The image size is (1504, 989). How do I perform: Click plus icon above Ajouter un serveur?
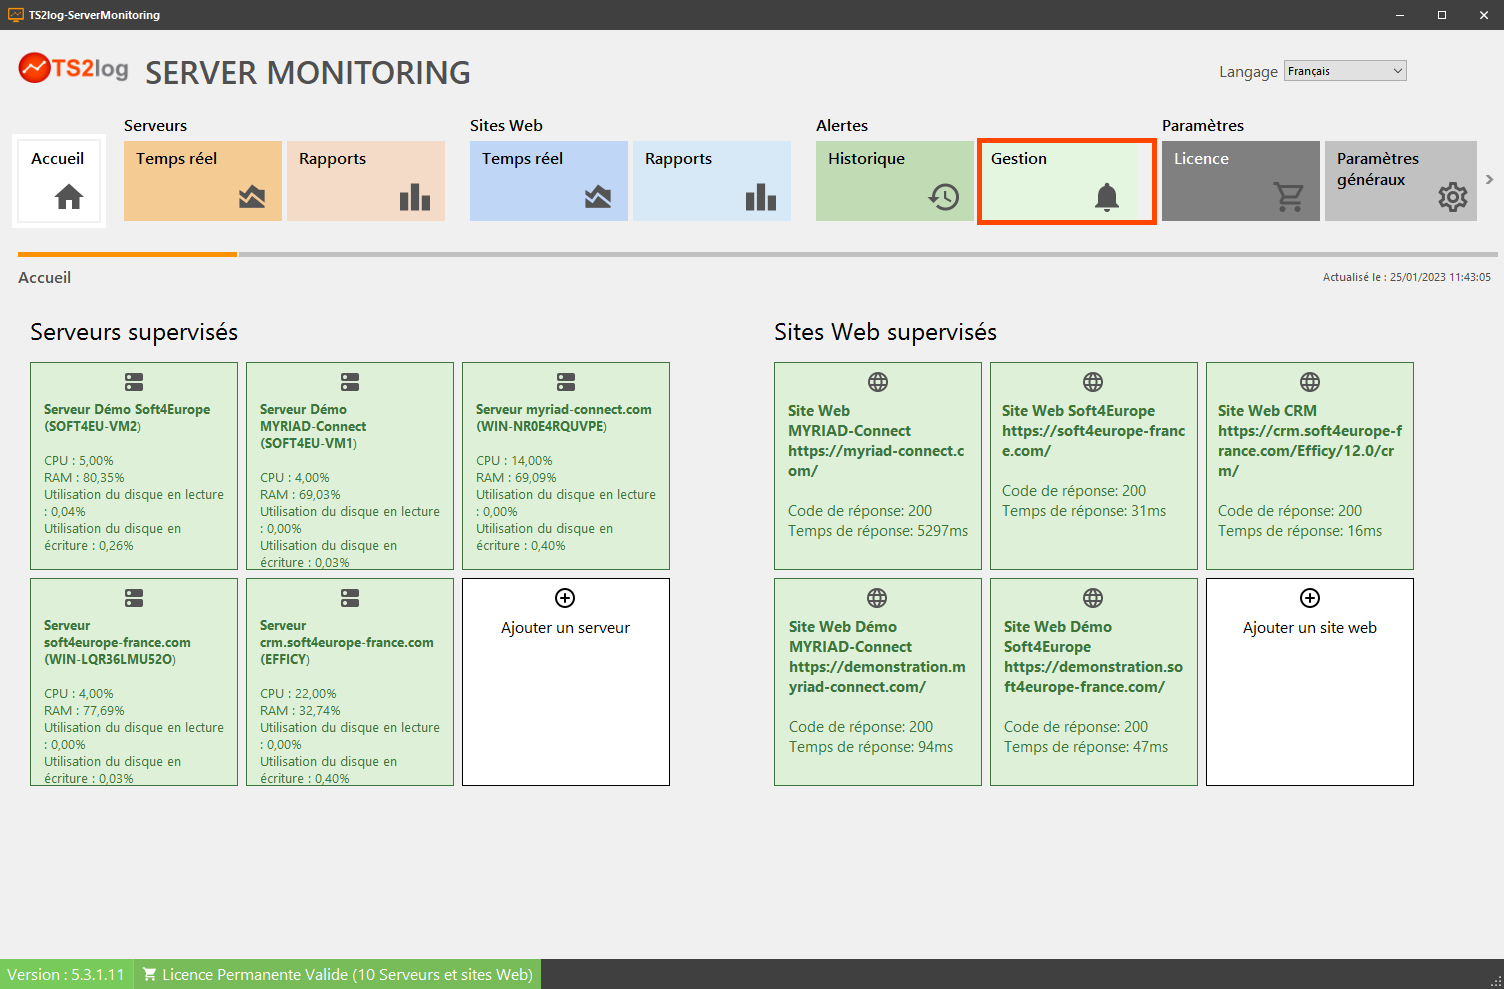pos(565,598)
